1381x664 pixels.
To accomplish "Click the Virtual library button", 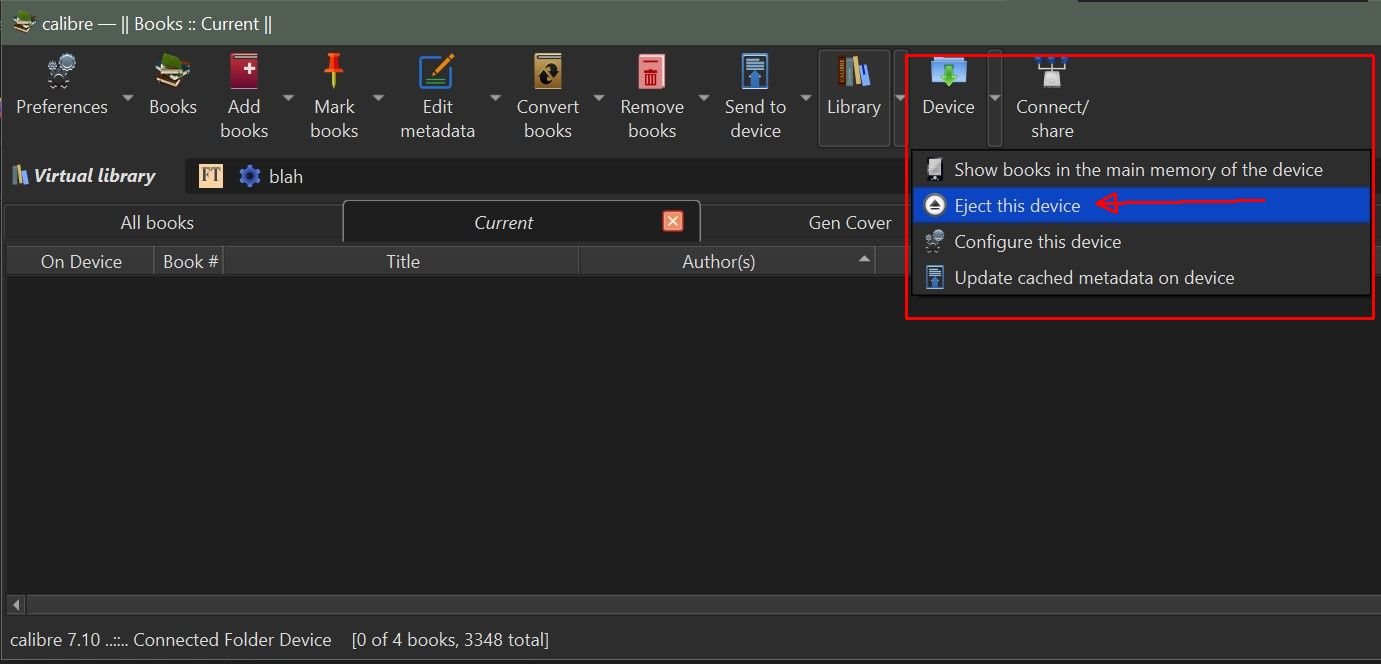I will point(84,176).
